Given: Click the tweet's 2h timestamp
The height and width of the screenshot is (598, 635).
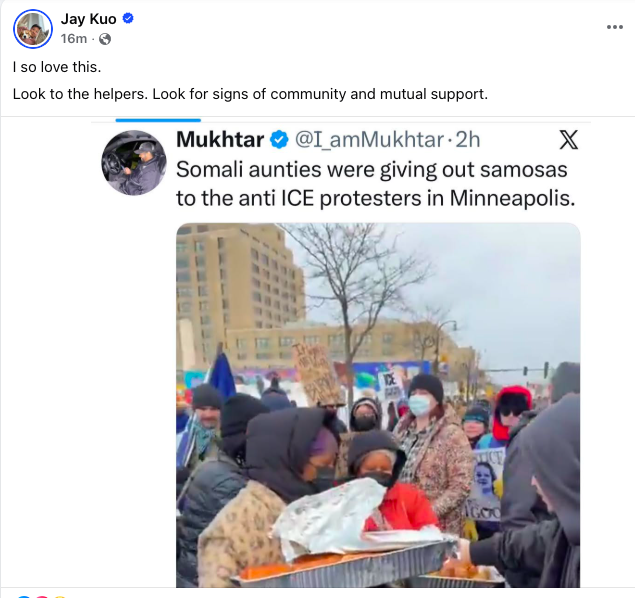Looking at the screenshot, I should [x=468, y=140].
